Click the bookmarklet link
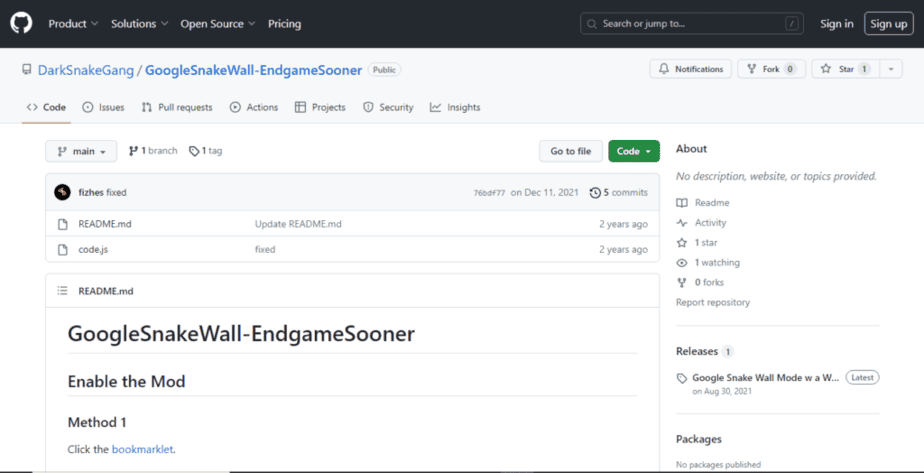The height and width of the screenshot is (473, 924). [143, 449]
